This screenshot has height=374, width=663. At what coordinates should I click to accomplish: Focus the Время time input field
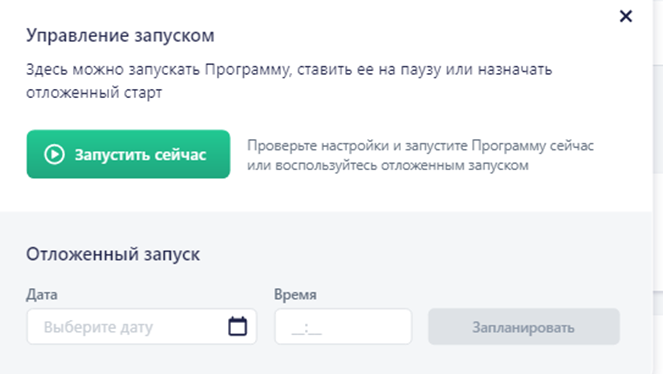click(343, 327)
